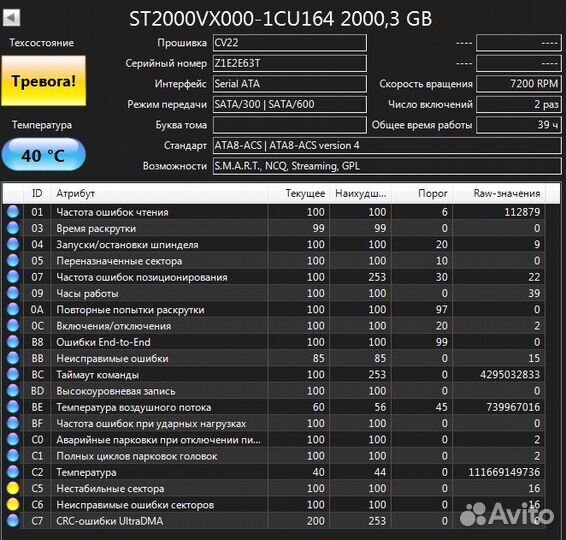This screenshot has height=540, width=566.
Task: Select the row Таймаут команды
Action: [274, 374]
